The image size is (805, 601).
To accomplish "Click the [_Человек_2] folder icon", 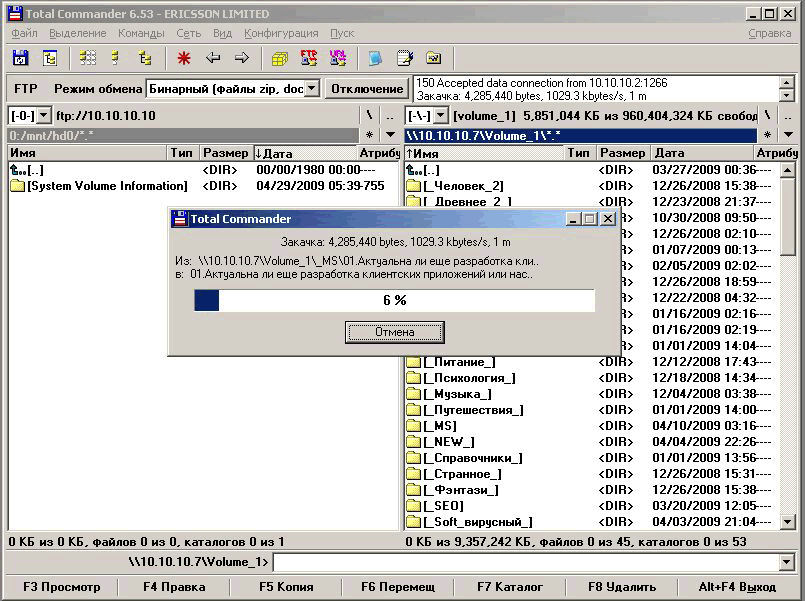I will tap(414, 186).
